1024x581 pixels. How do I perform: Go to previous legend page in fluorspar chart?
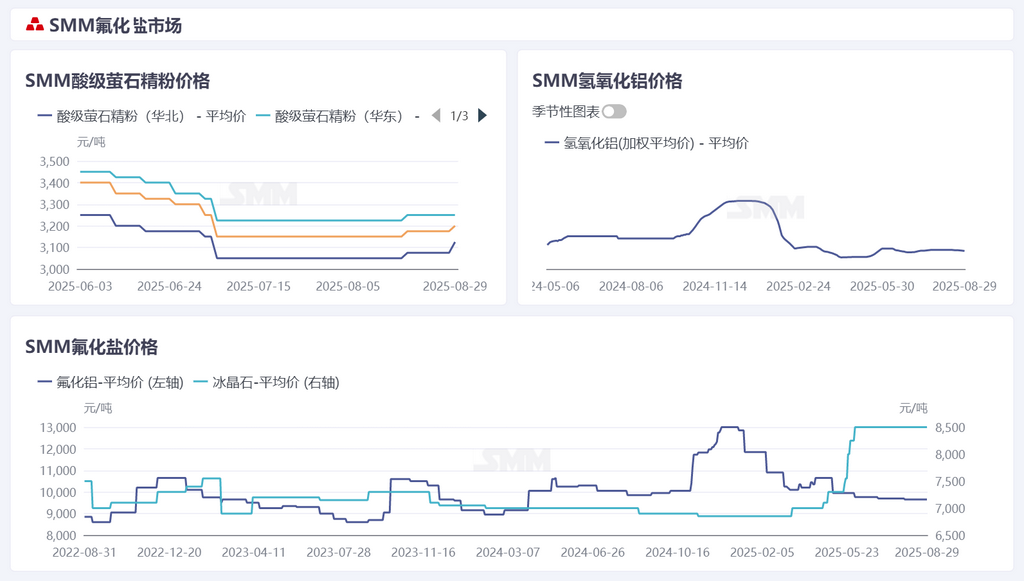[436, 116]
